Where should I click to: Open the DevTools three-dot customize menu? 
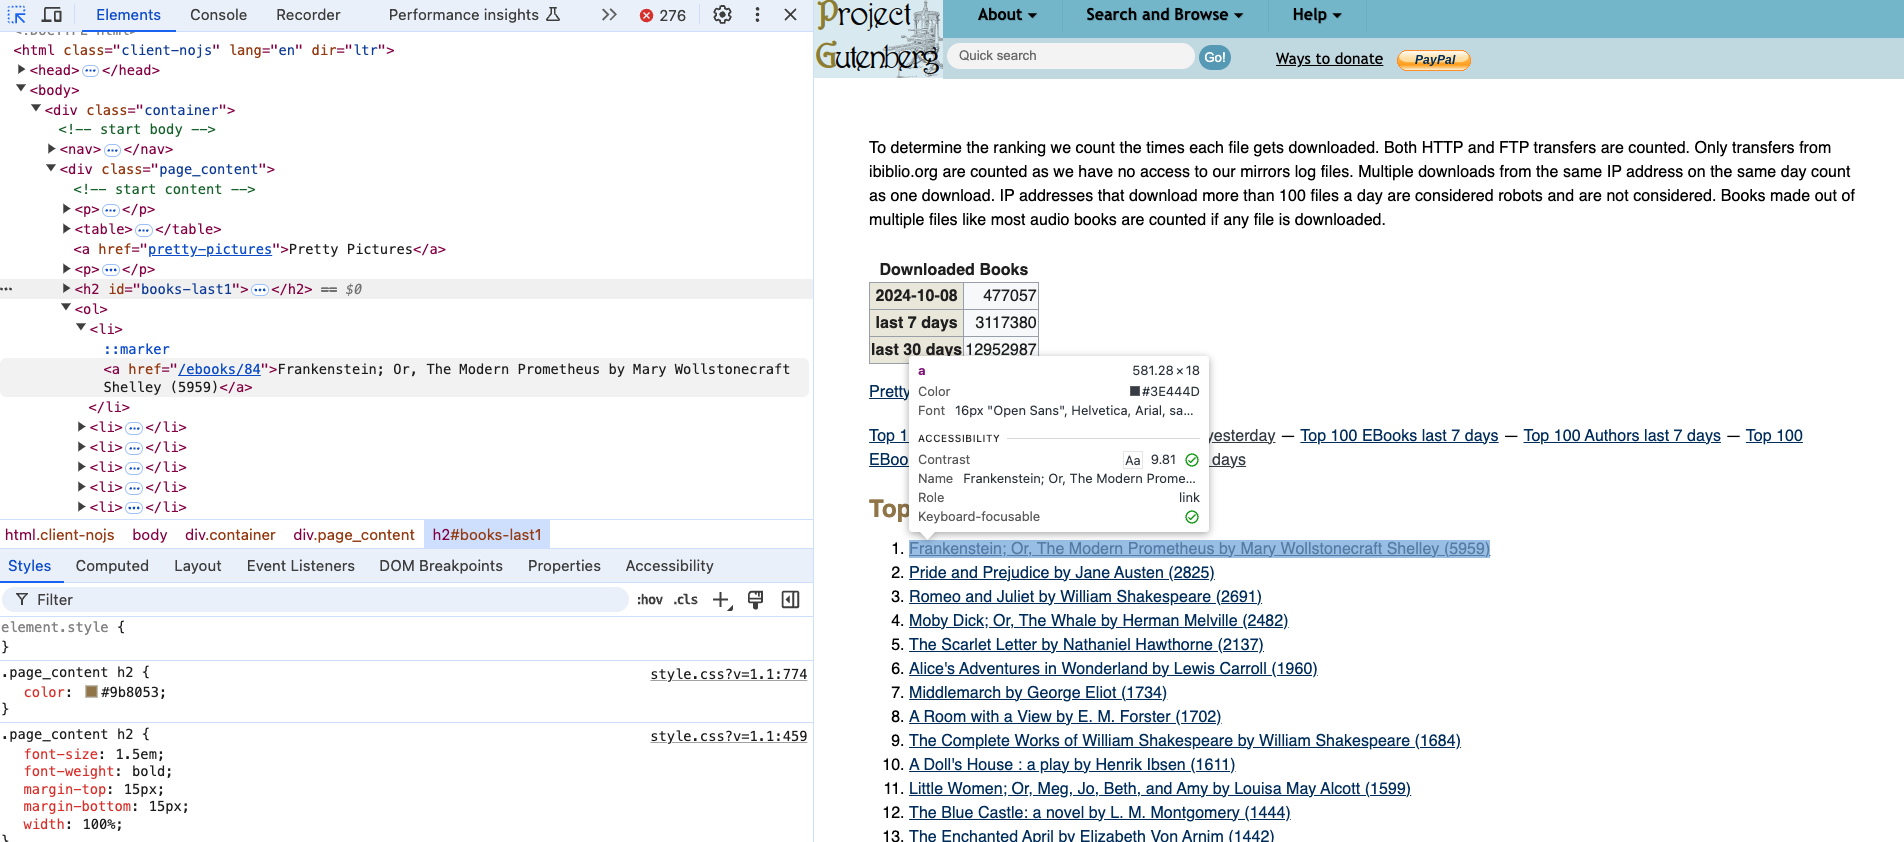[757, 15]
